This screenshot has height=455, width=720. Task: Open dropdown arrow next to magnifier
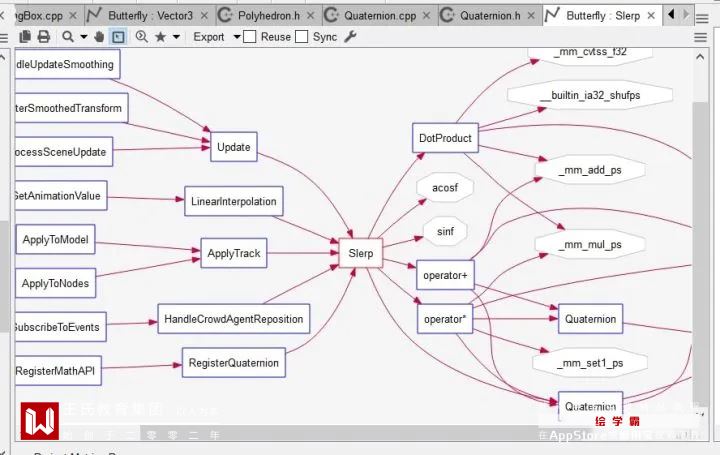click(84, 37)
